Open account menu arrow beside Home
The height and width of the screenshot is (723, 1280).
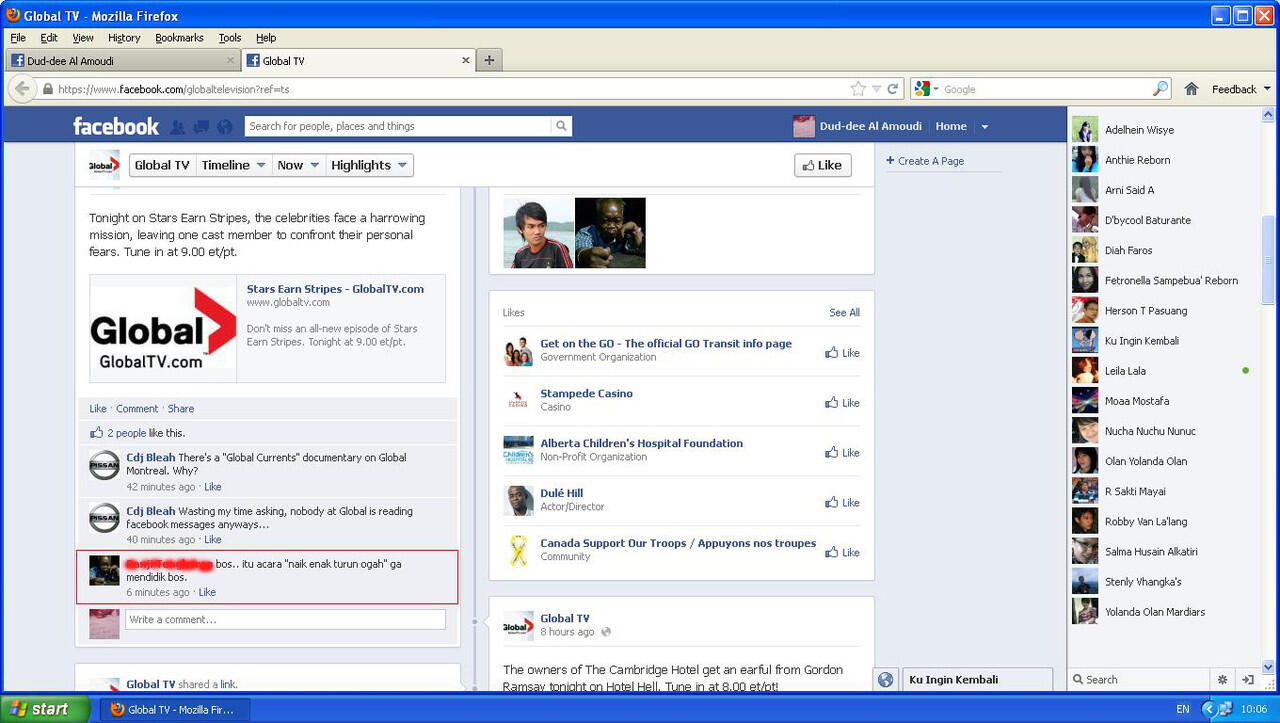tap(984, 127)
